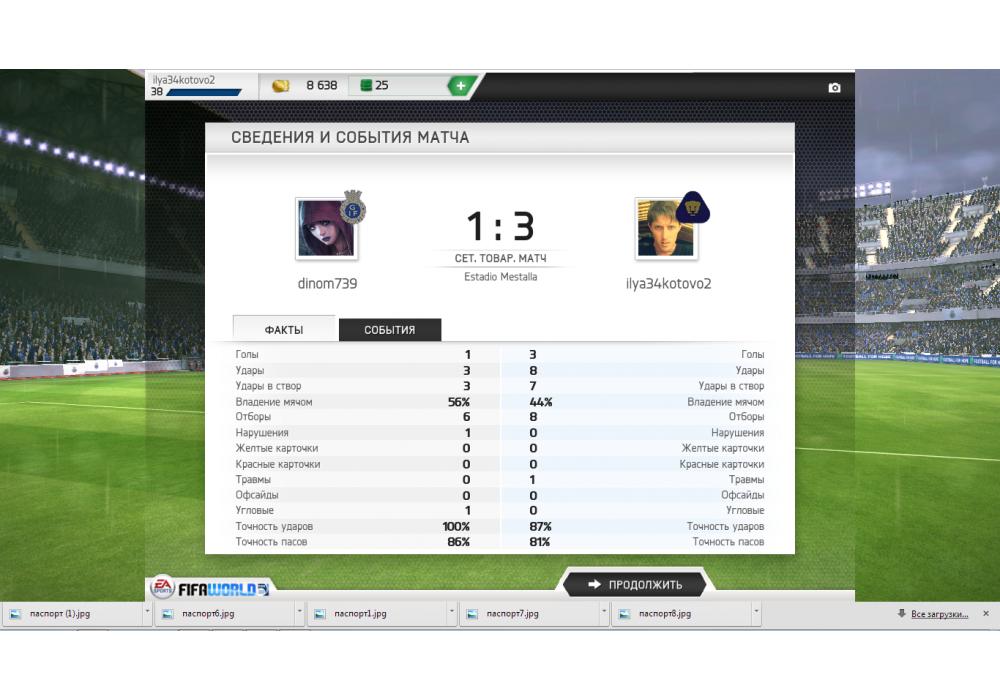This screenshot has height=700, width=1000.
Task: Expand dropdown arrow for паспорт6.jpg
Action: click(299, 611)
